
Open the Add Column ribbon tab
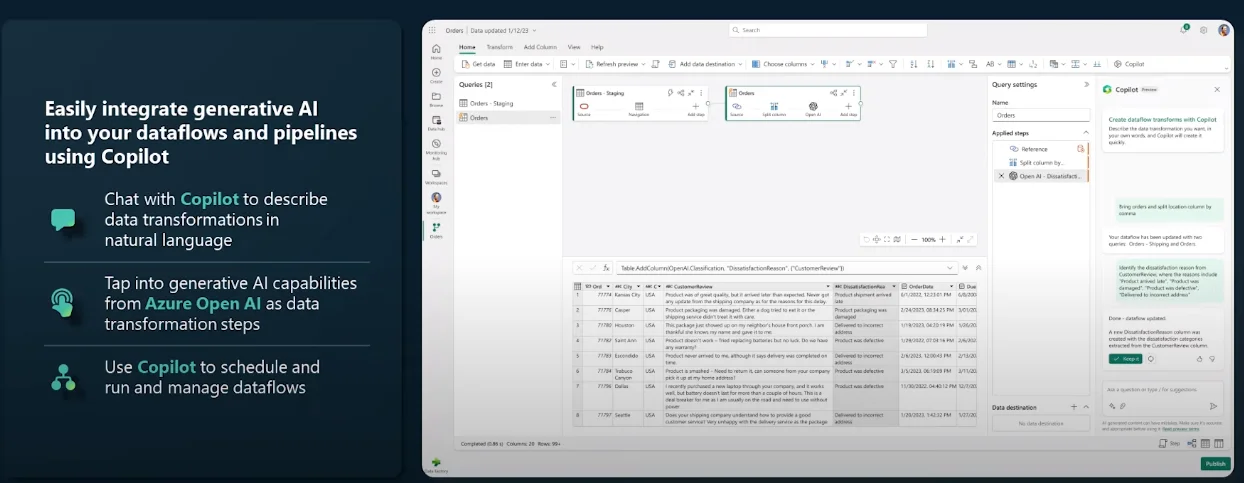click(540, 47)
